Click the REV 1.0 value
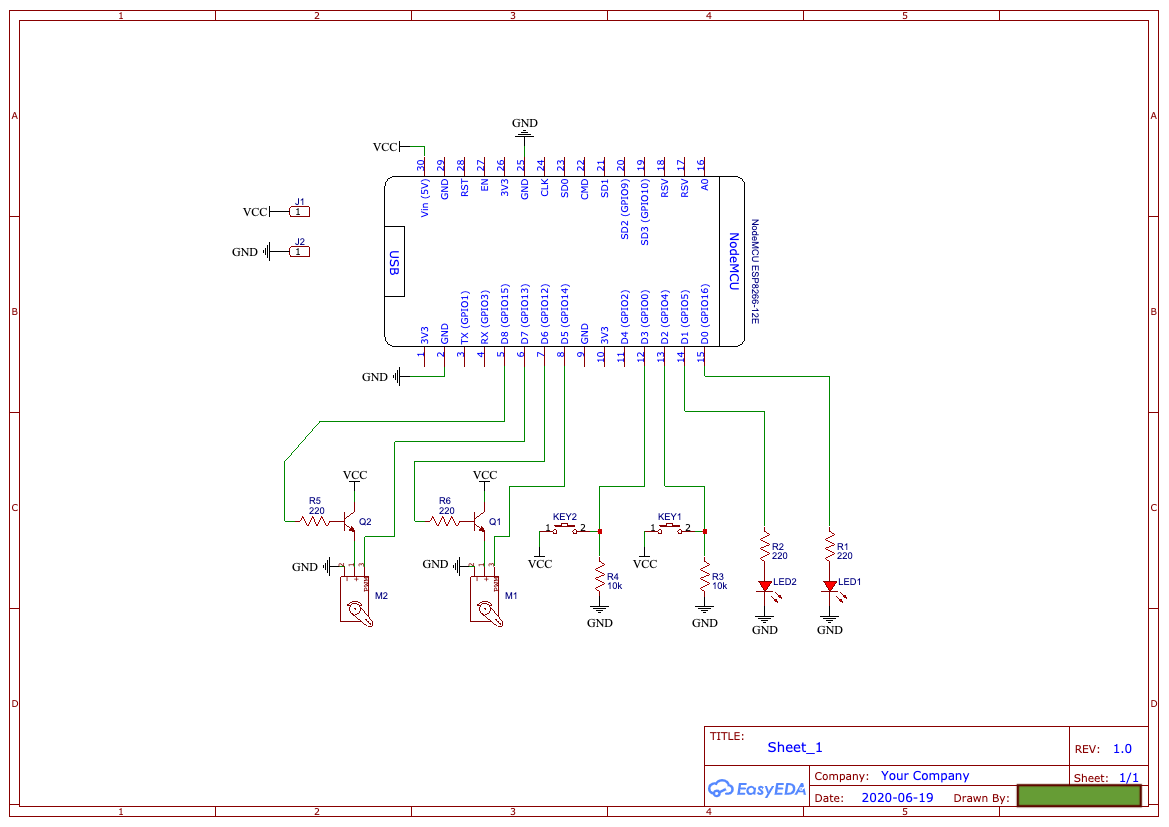 click(x=1121, y=748)
